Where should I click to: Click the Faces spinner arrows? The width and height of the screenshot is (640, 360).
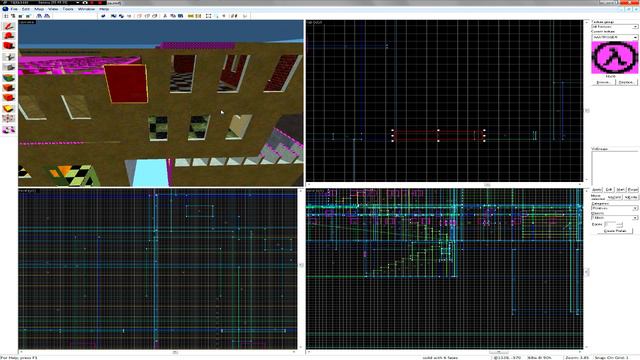[619, 224]
